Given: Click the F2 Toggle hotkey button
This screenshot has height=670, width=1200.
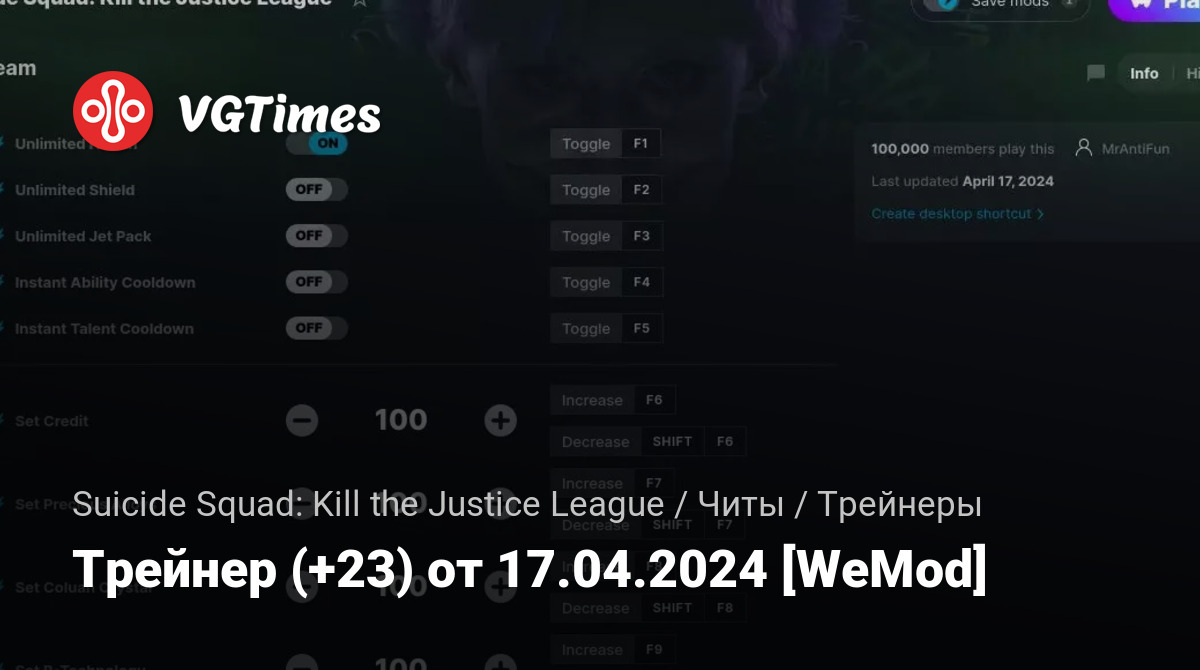Looking at the screenshot, I should 606,190.
